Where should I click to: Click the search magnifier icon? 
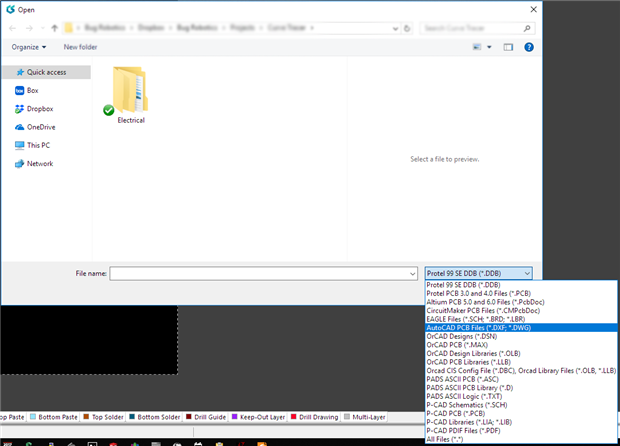pyautogui.click(x=527, y=28)
